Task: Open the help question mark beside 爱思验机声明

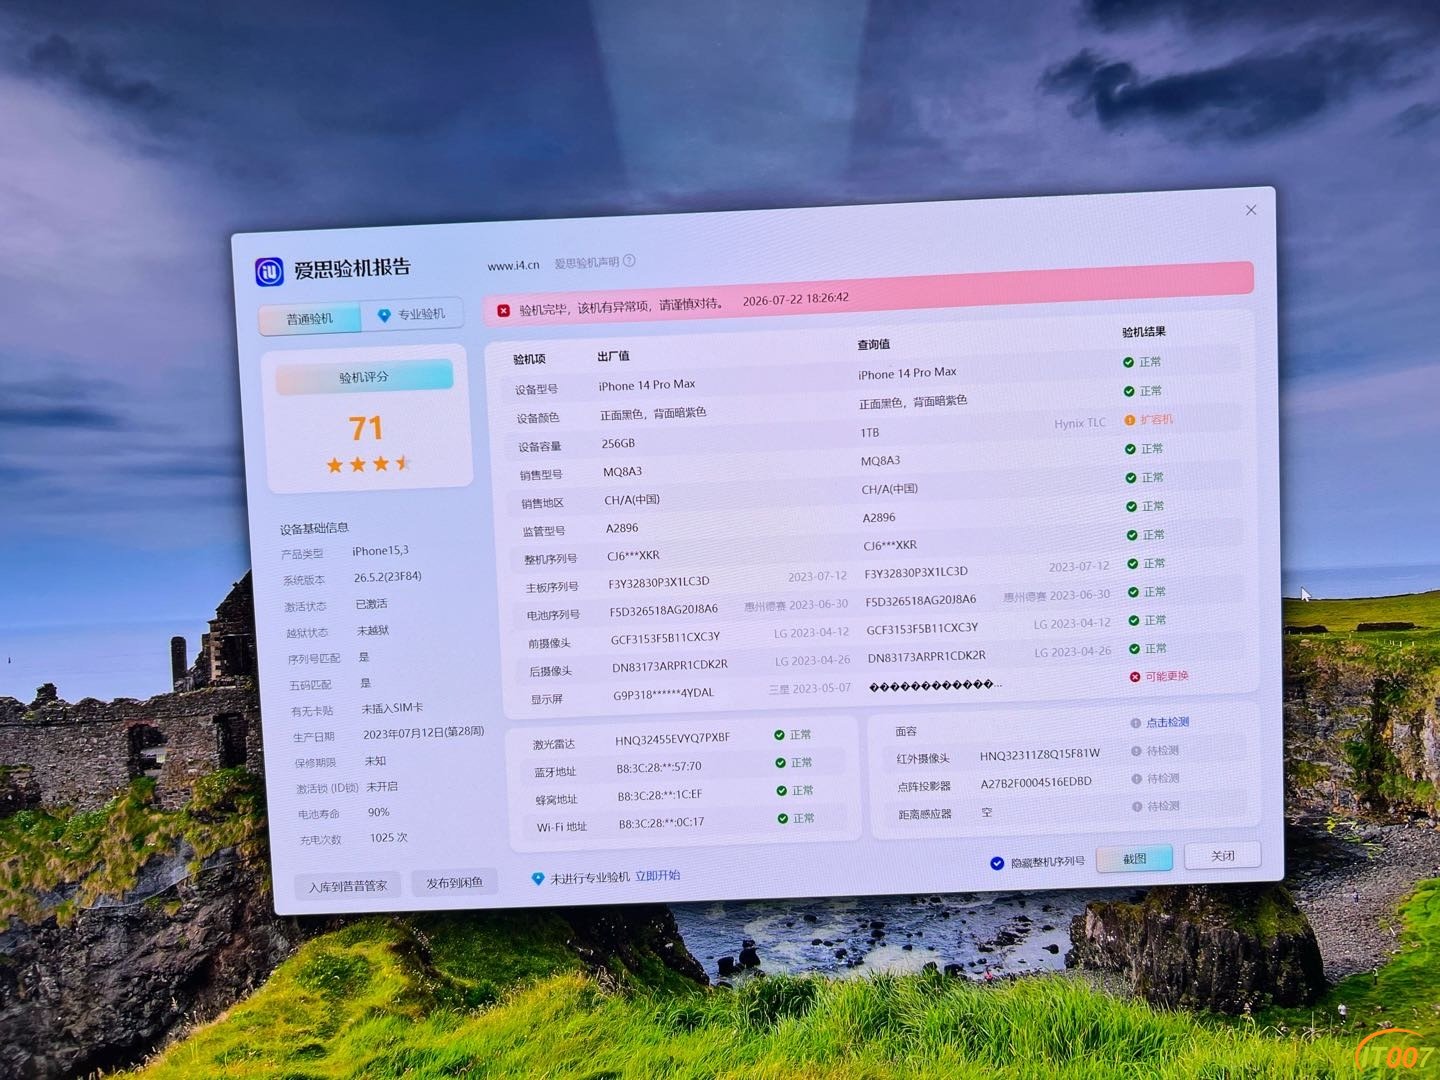Action: click(629, 261)
